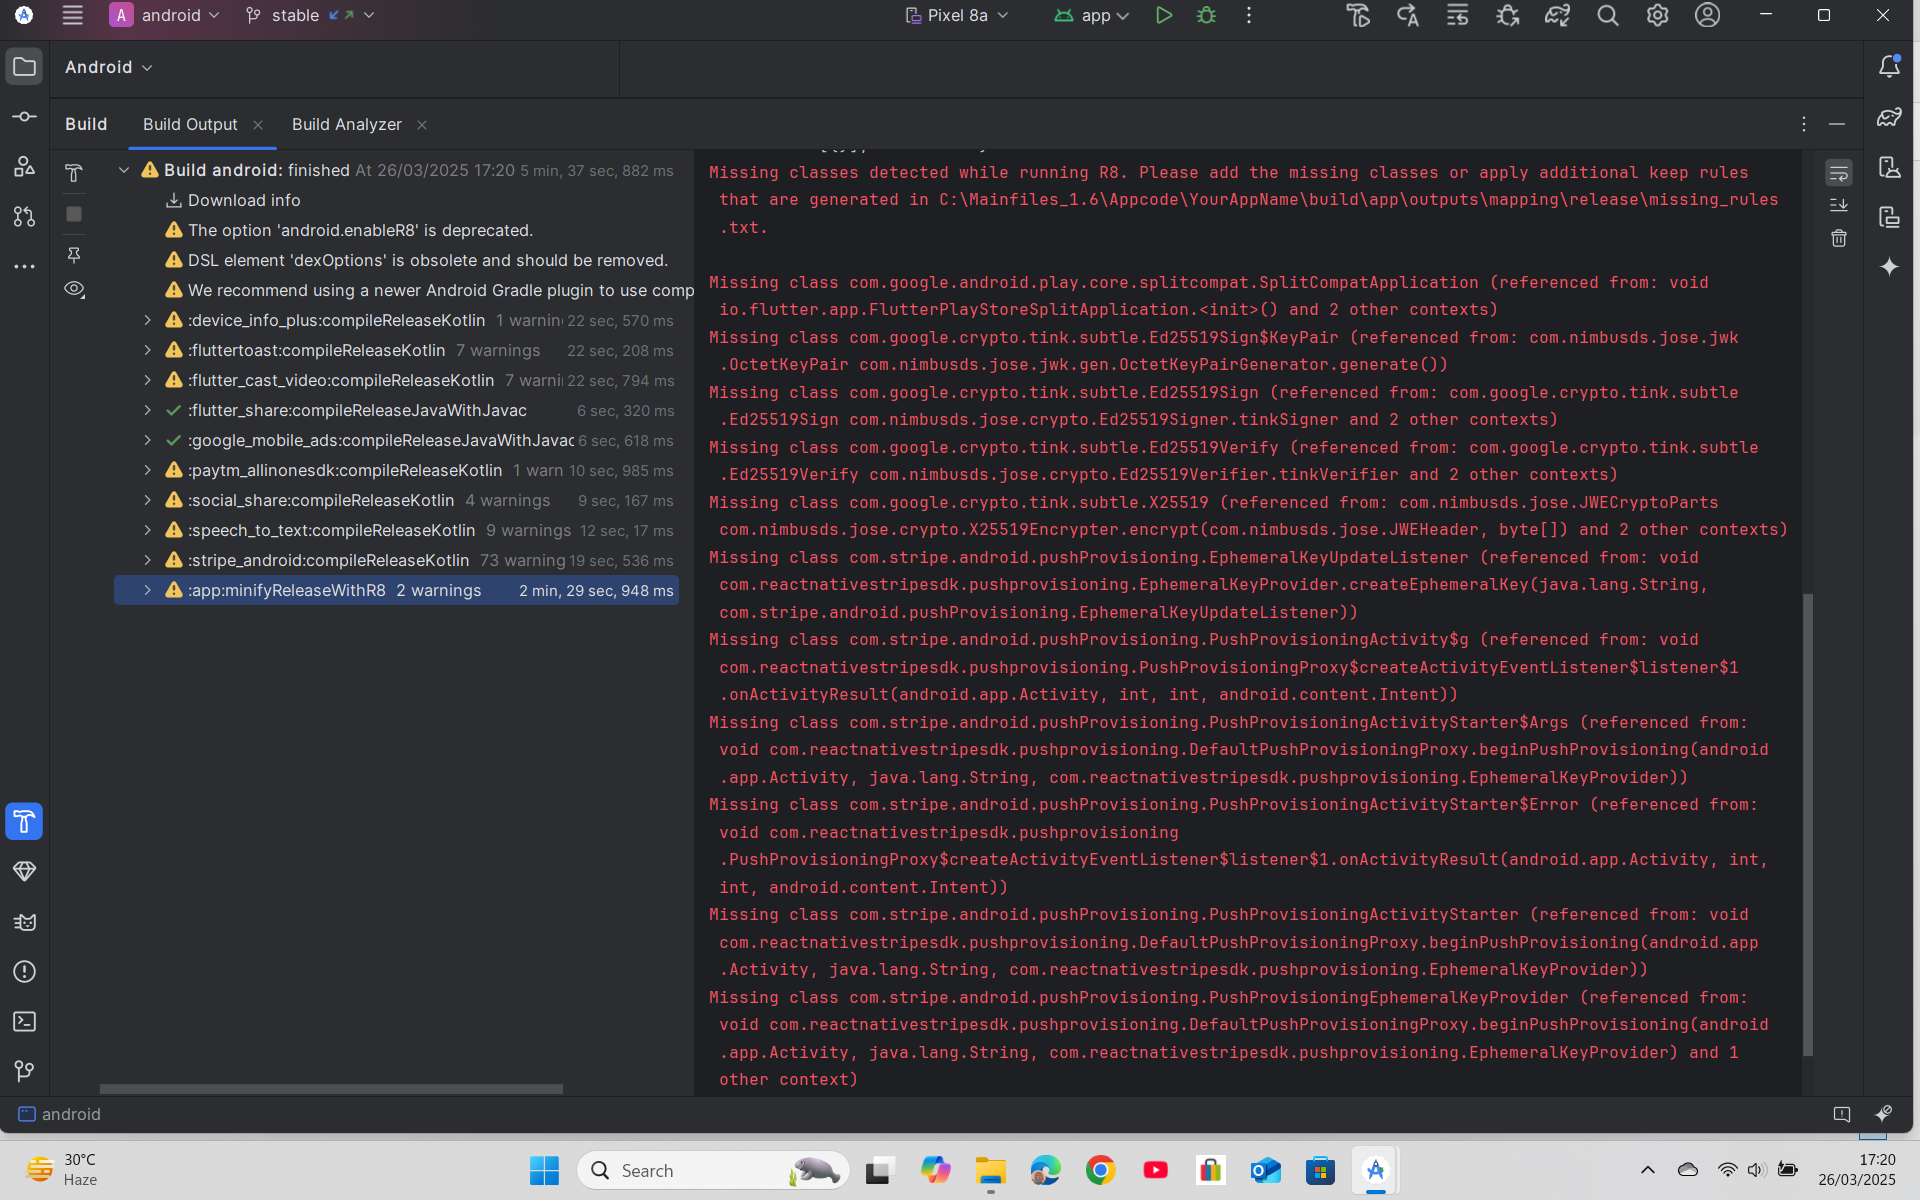This screenshot has width=1920, height=1200.
Task: Open the main hamburger menu
Action: pos(72,15)
